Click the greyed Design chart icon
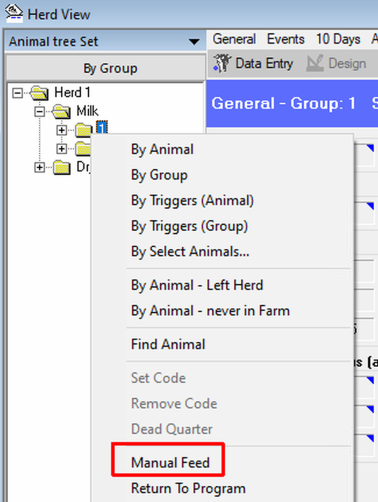Viewport: 378px width, 502px height. (315, 63)
